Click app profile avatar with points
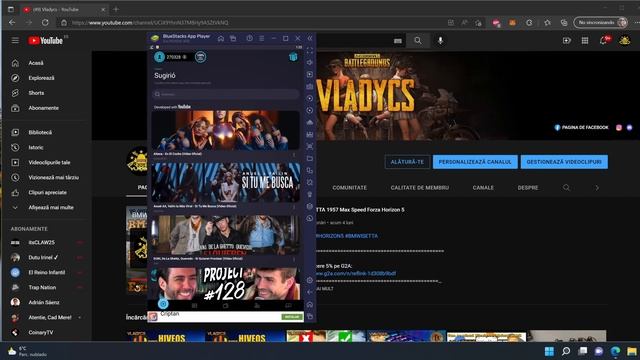Screen dimensions: 640x360 click(159, 57)
